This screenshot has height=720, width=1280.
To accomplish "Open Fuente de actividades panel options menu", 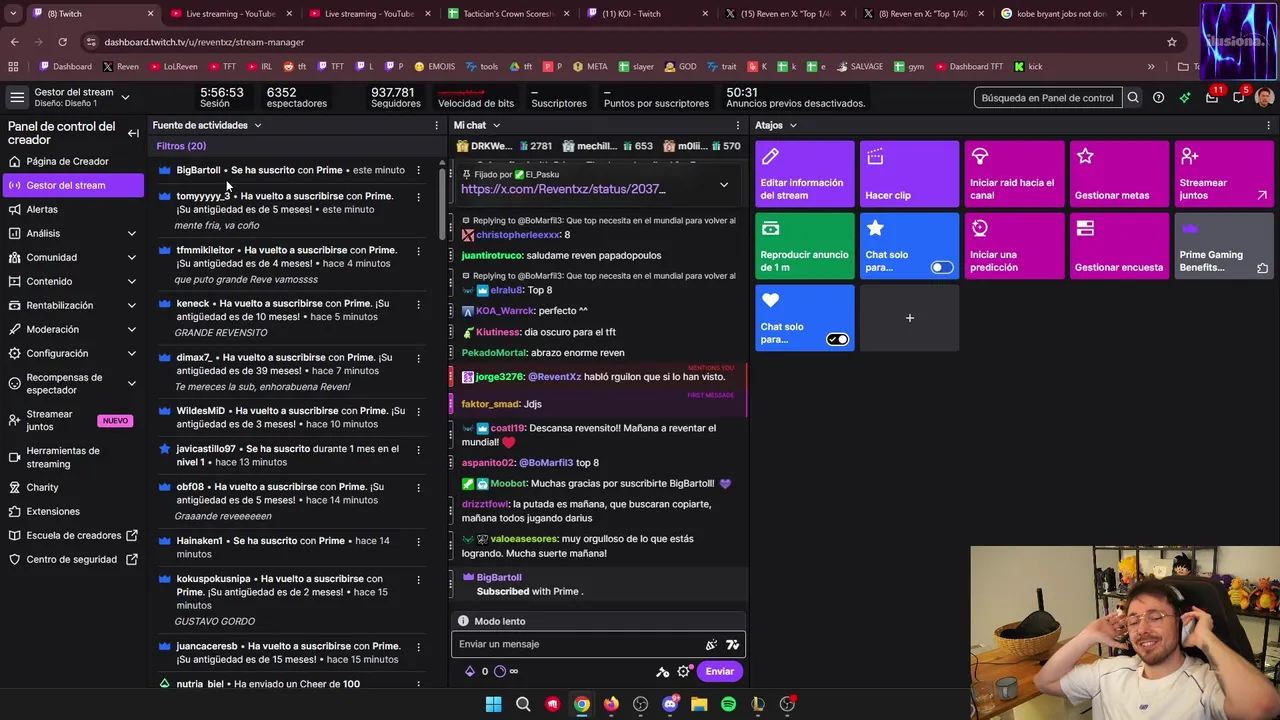I will (x=436, y=126).
